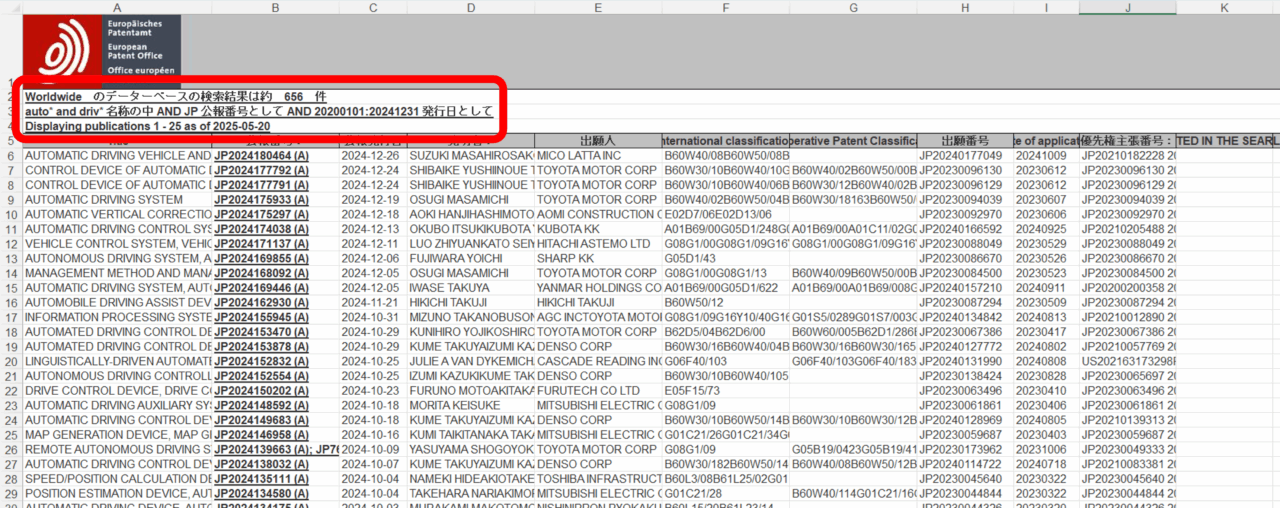This screenshot has height=508, width=1280.
Task: Click inventor cell FUJIWARA YOICHI
Action: [x=470, y=258]
